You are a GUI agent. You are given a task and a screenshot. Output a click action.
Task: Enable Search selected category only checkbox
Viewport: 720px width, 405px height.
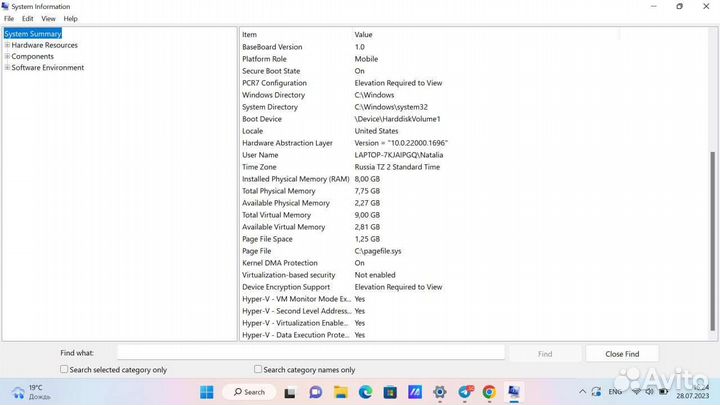[65, 369]
